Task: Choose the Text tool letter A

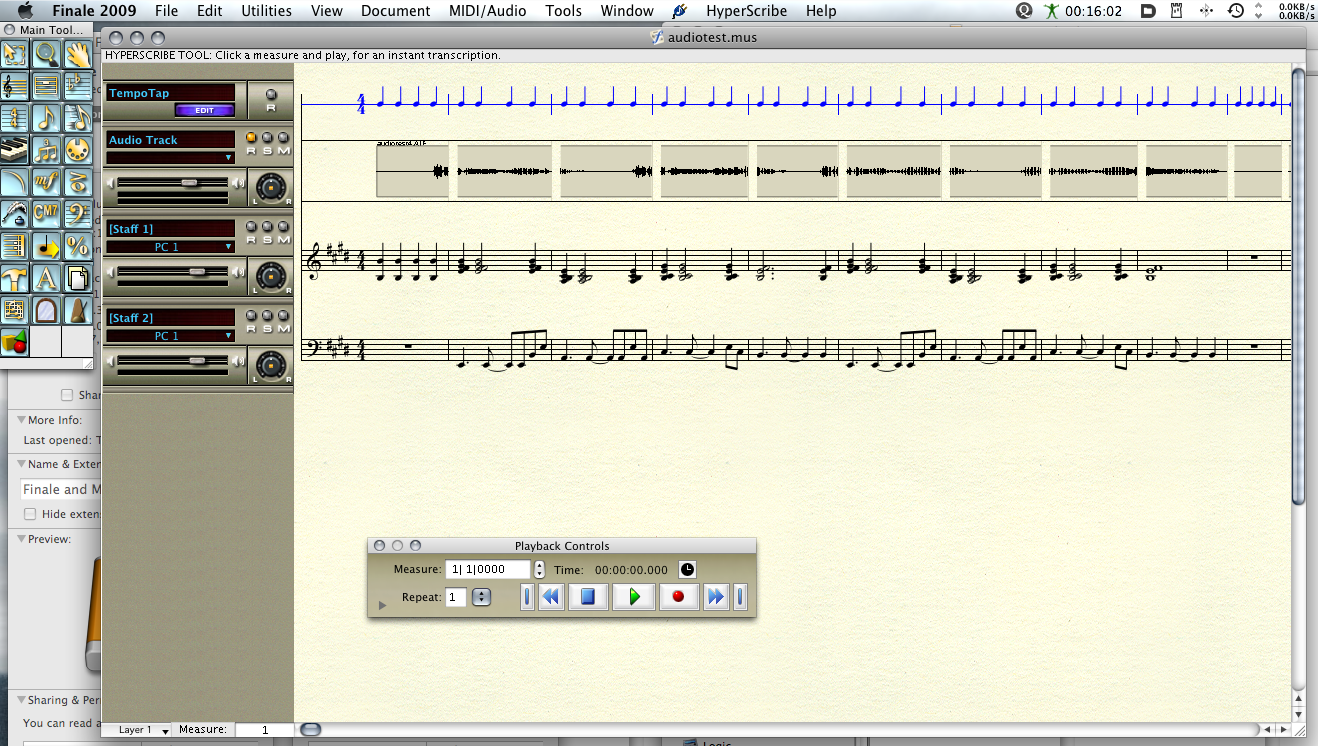Action: (x=46, y=278)
